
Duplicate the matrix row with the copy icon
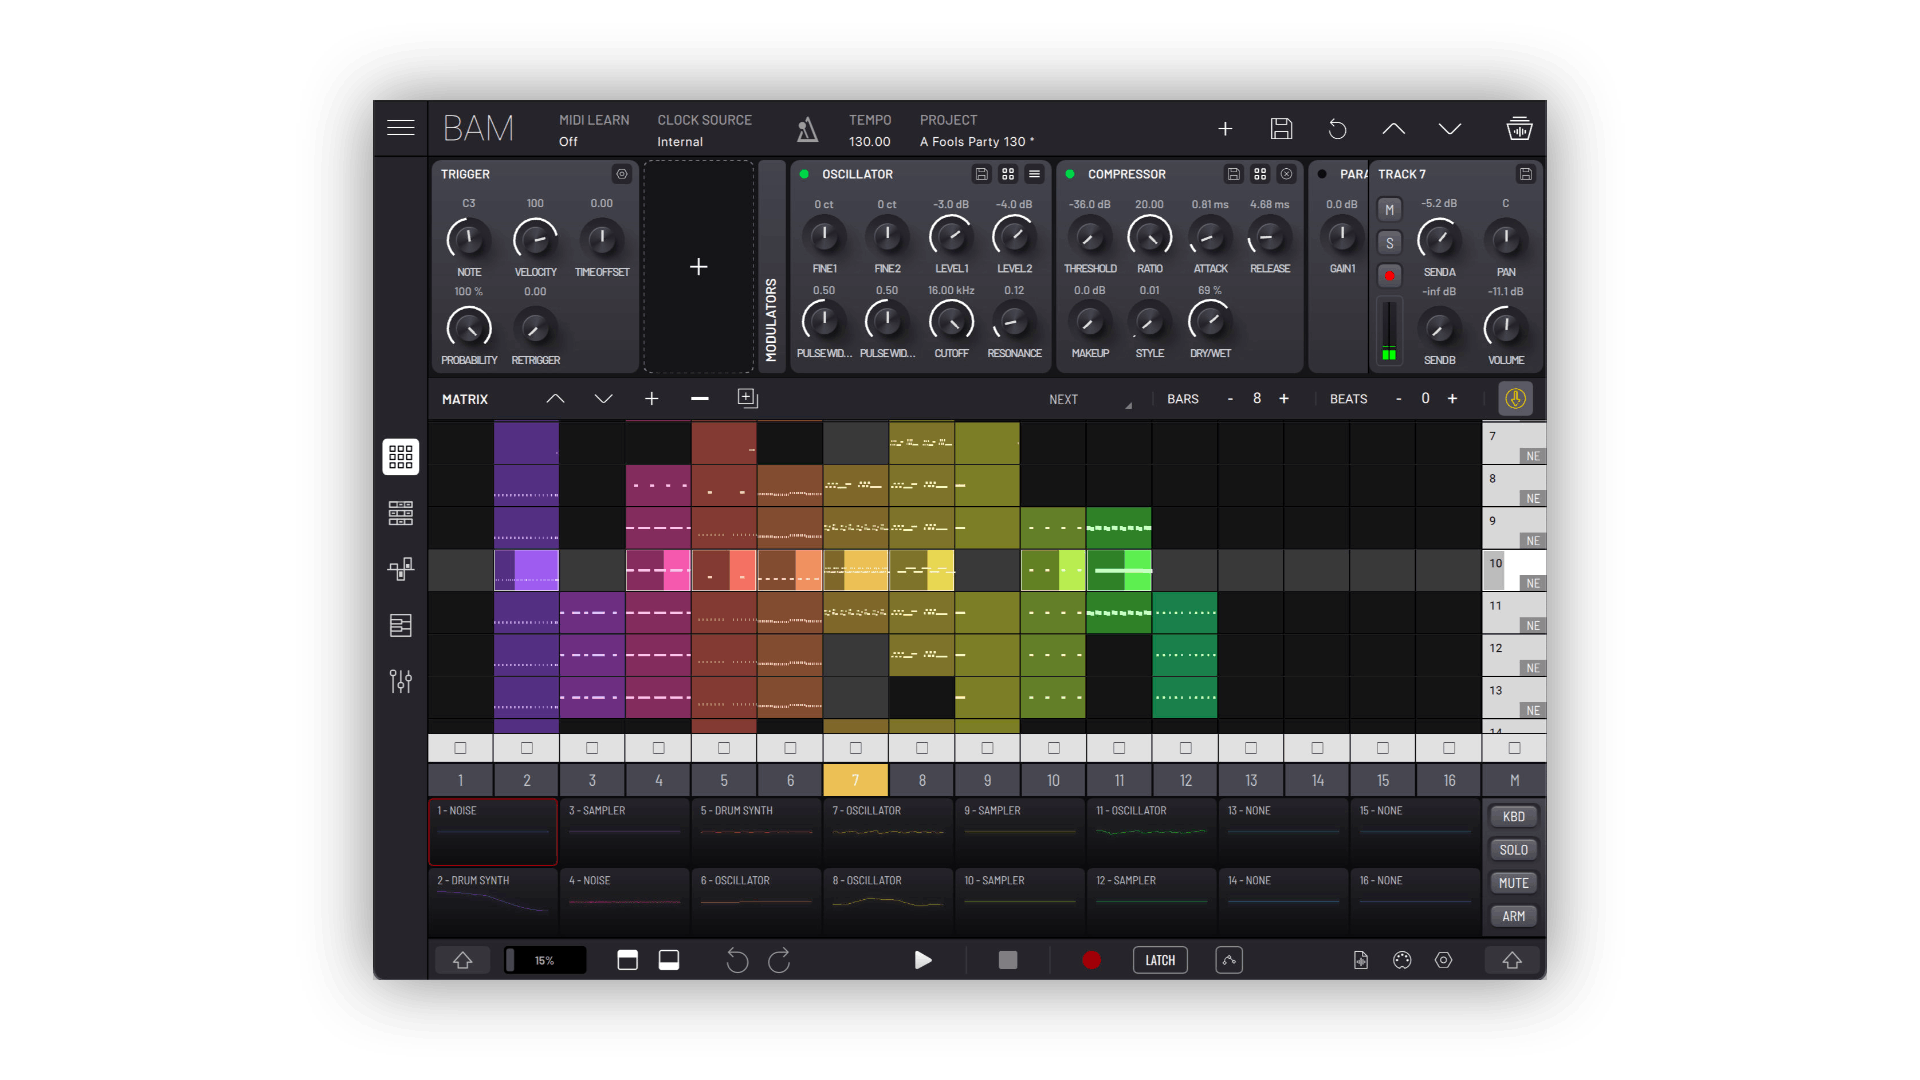coord(747,398)
